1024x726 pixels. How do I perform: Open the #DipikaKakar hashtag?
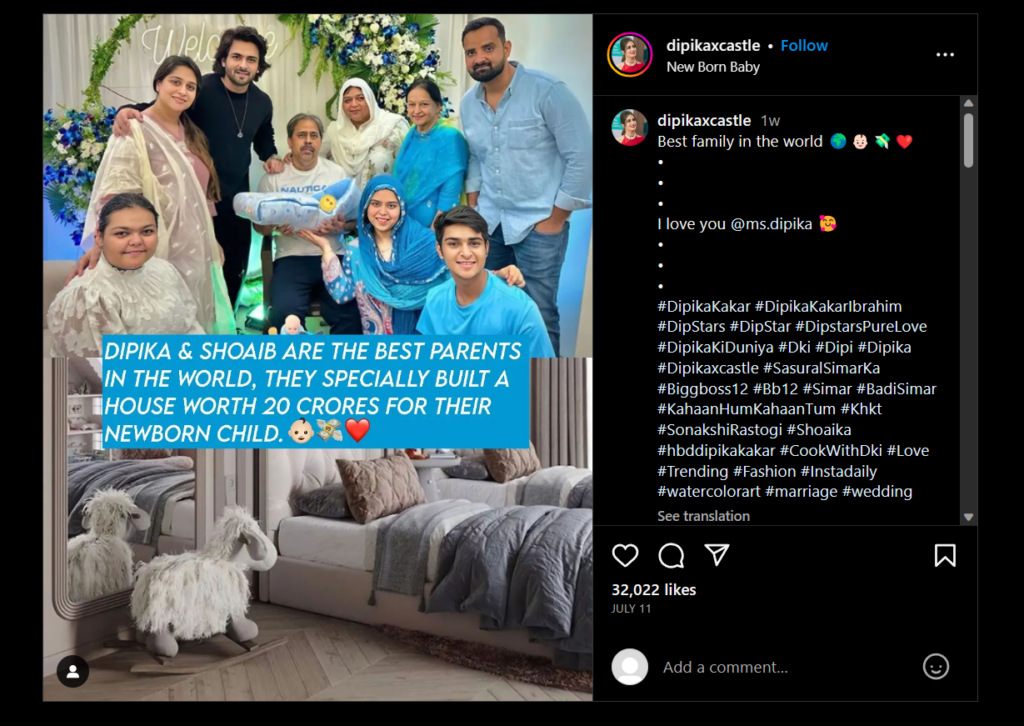pyautogui.click(x=704, y=306)
